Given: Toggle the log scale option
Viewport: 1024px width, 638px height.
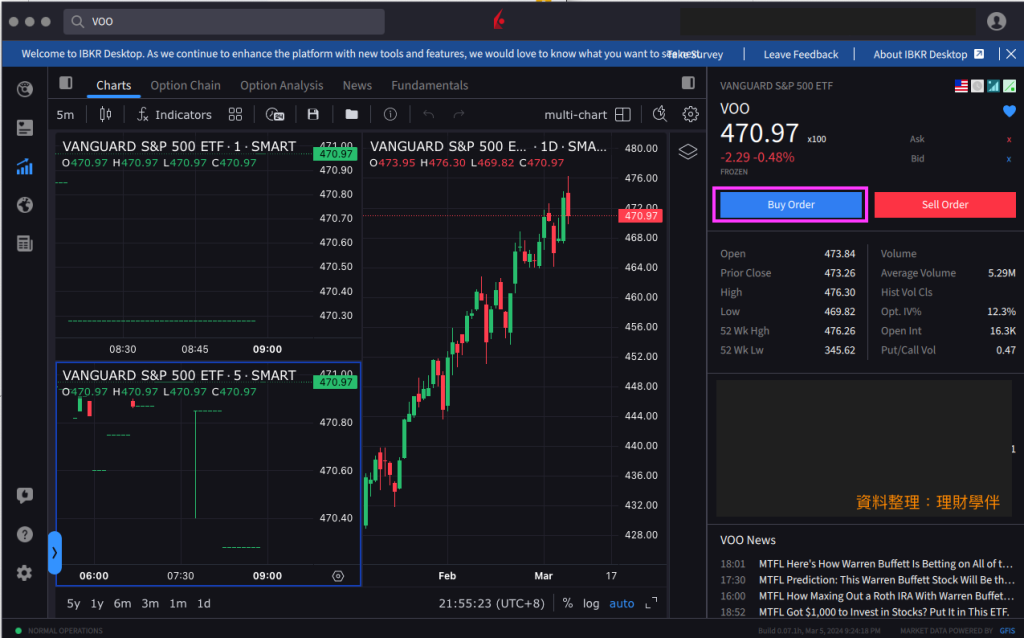Looking at the screenshot, I should pyautogui.click(x=591, y=603).
